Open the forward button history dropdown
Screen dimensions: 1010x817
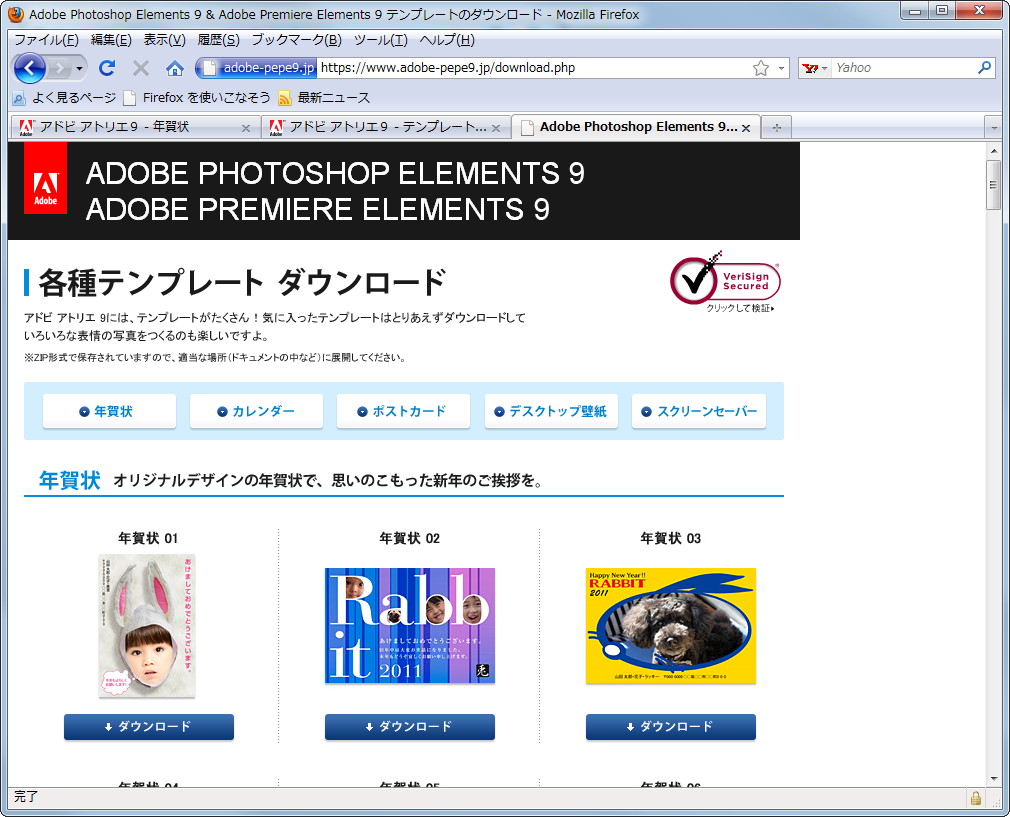coord(60,68)
